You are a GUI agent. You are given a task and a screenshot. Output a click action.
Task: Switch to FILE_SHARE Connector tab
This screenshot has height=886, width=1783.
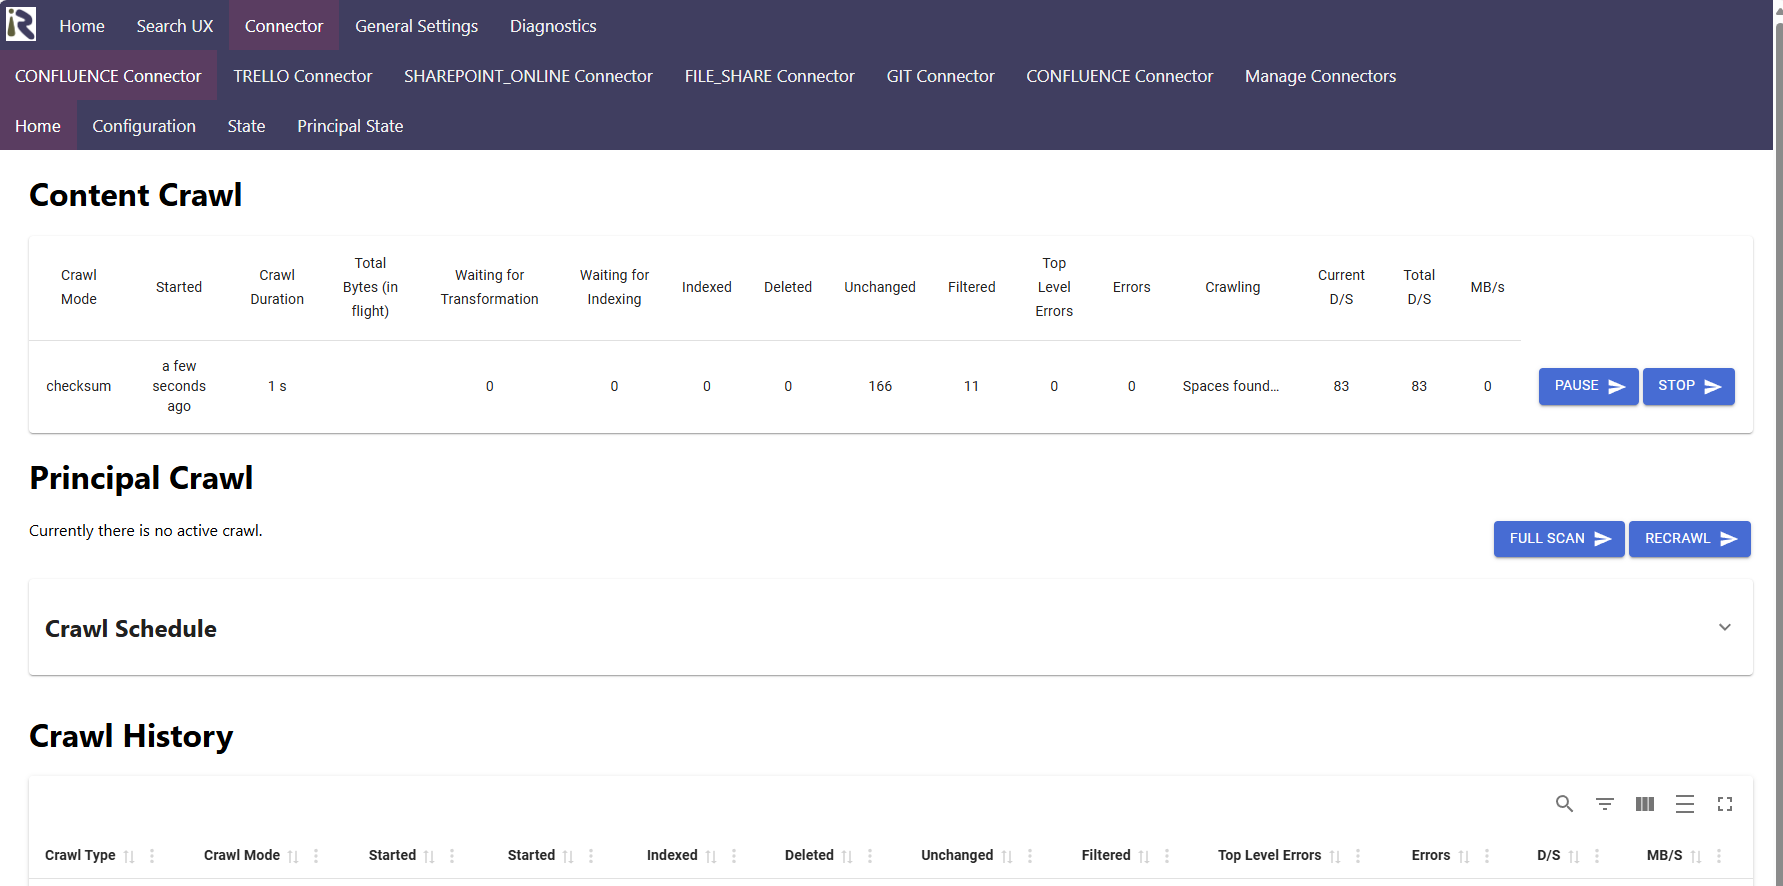point(769,76)
